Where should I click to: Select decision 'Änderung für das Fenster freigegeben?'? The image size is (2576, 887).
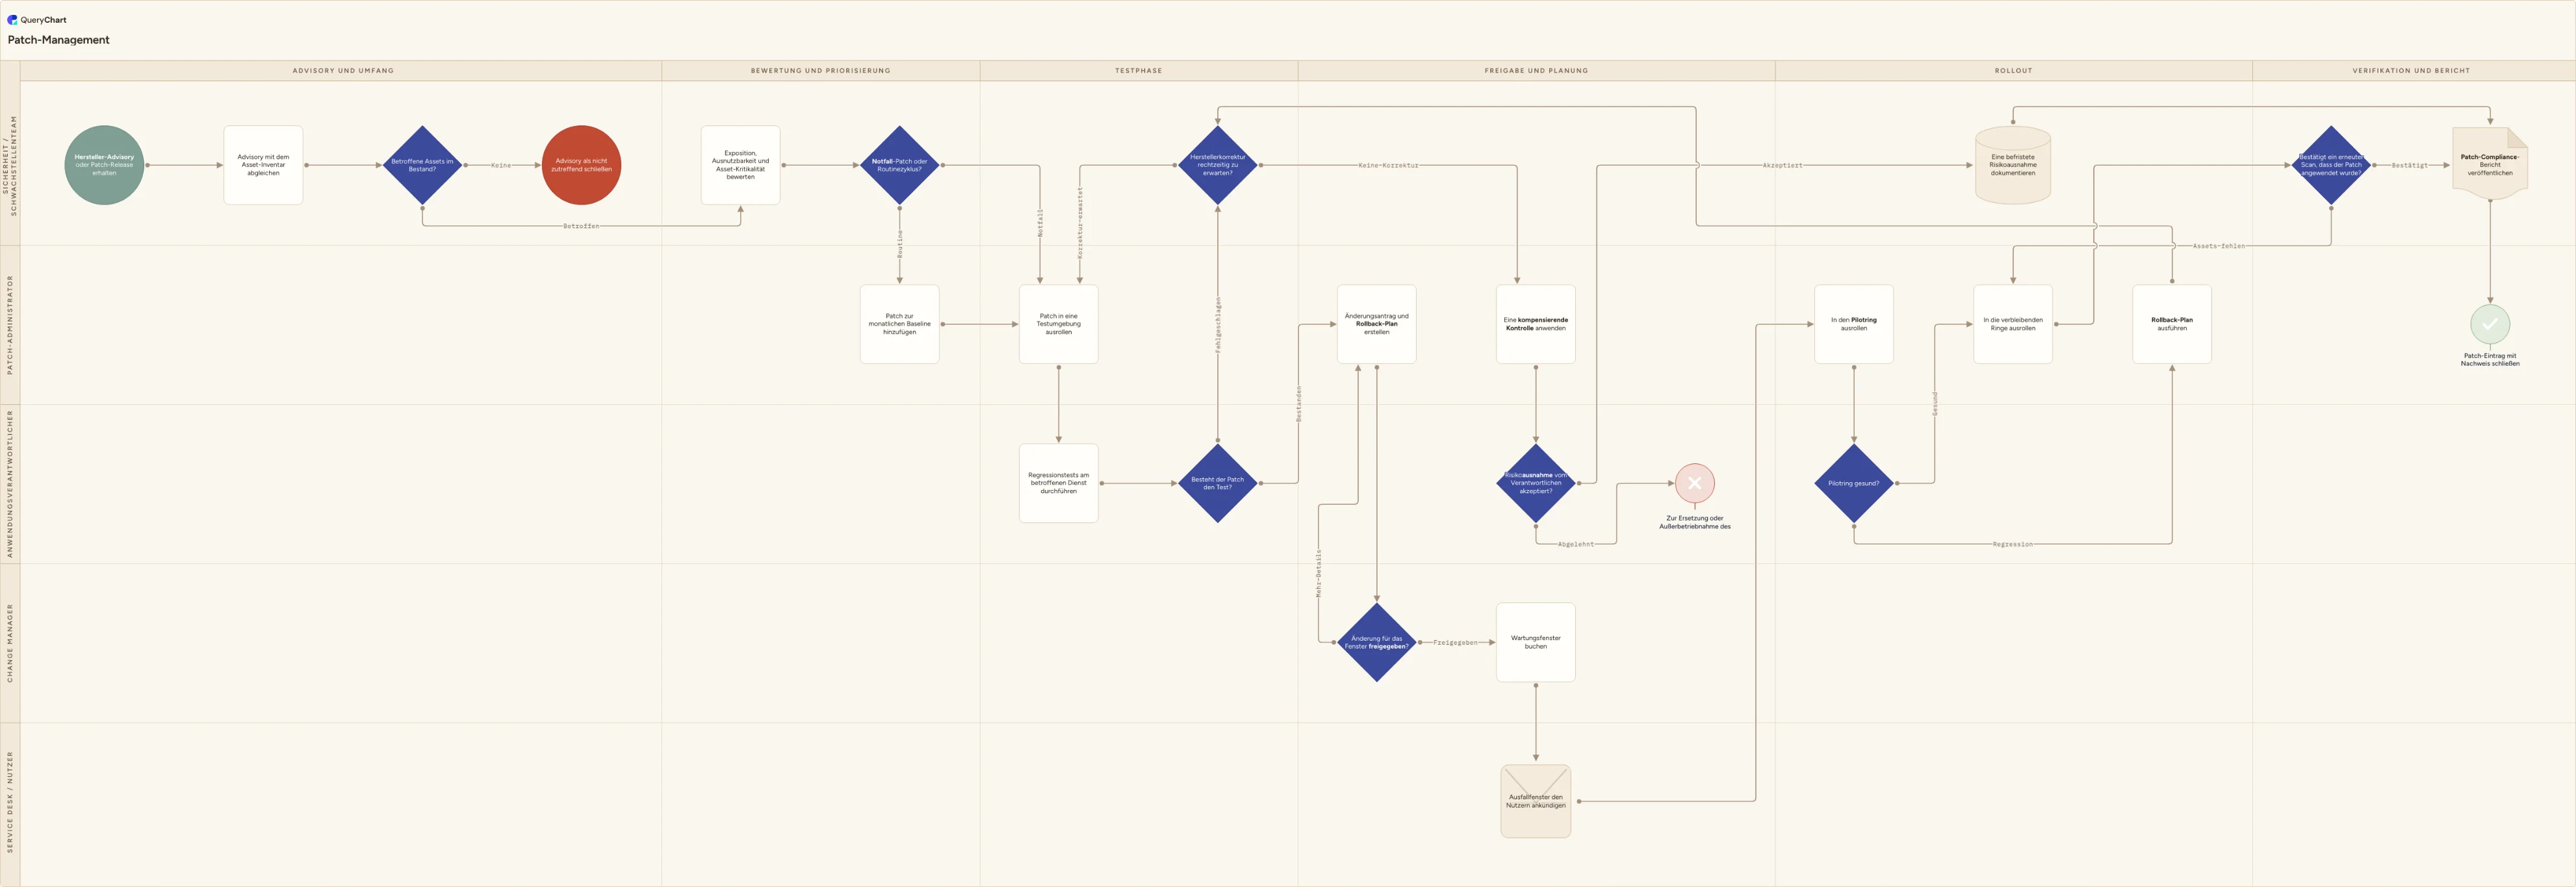[1376, 642]
